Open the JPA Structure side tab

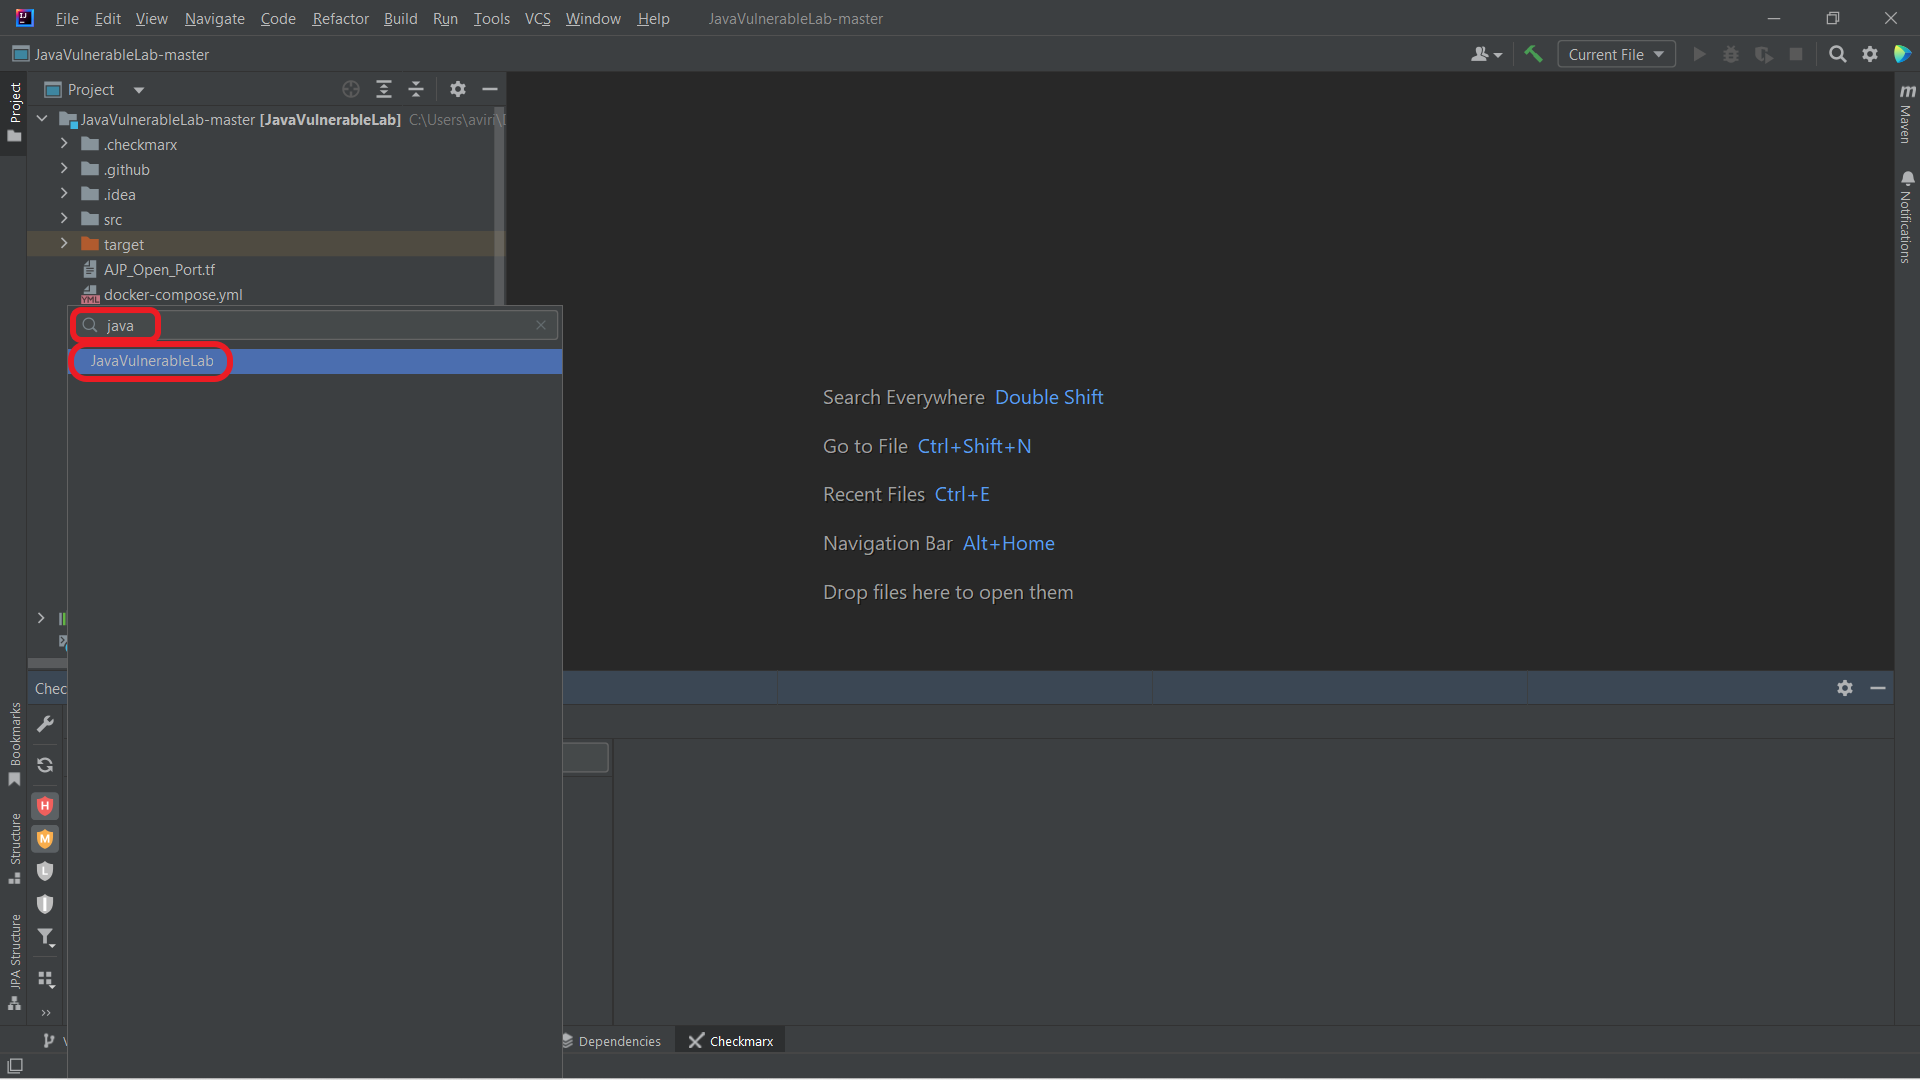(x=14, y=963)
